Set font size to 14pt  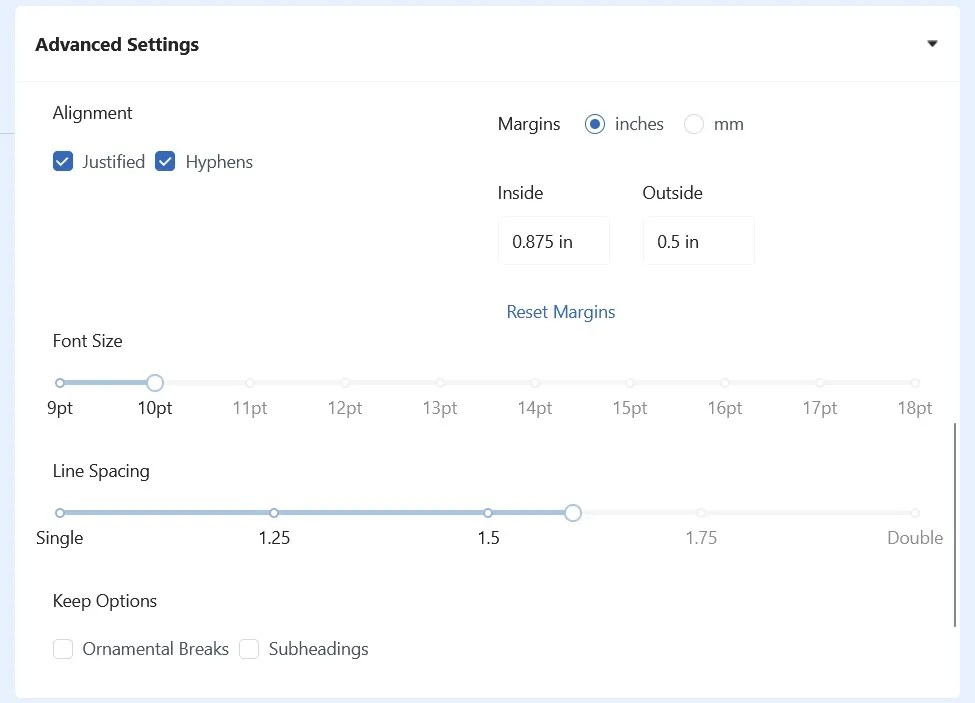[x=535, y=383]
